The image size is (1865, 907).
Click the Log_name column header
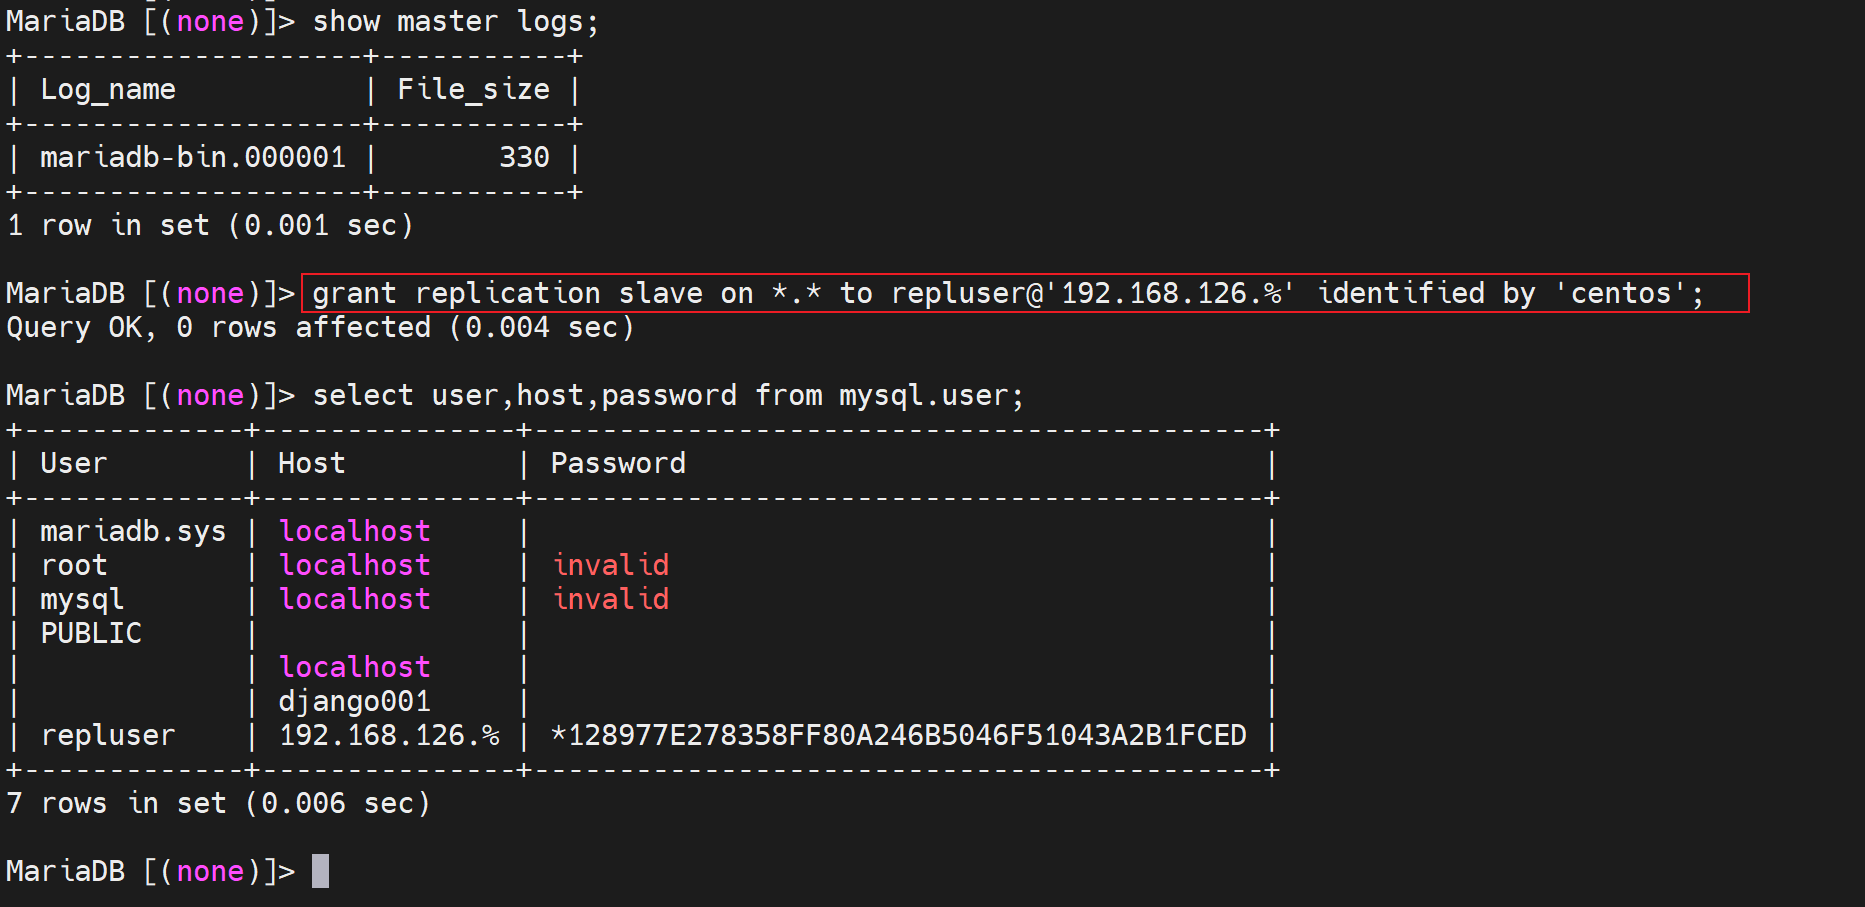coord(108,90)
